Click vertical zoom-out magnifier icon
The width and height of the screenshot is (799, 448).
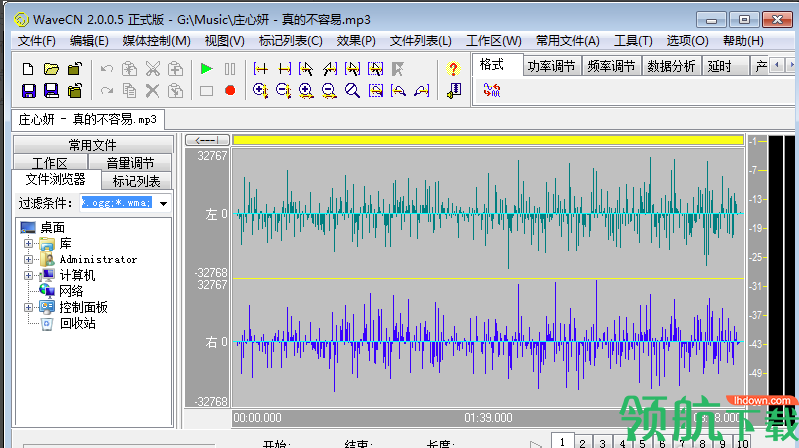283,91
